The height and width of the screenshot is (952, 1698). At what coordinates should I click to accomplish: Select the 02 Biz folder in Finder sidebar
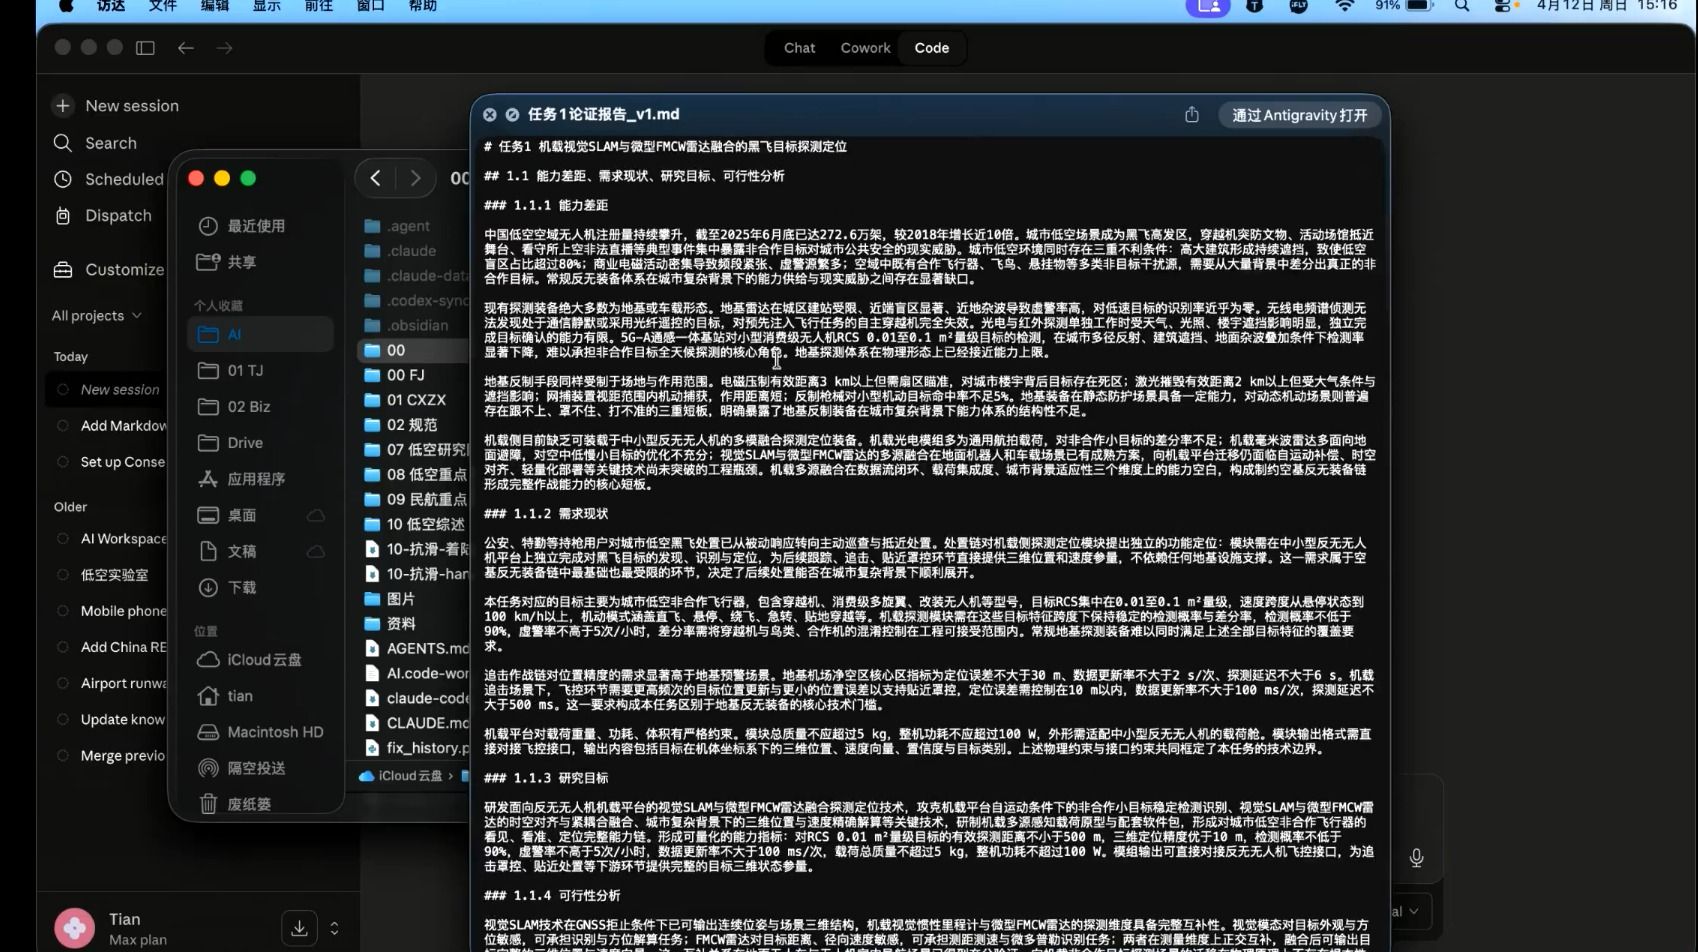(248, 407)
